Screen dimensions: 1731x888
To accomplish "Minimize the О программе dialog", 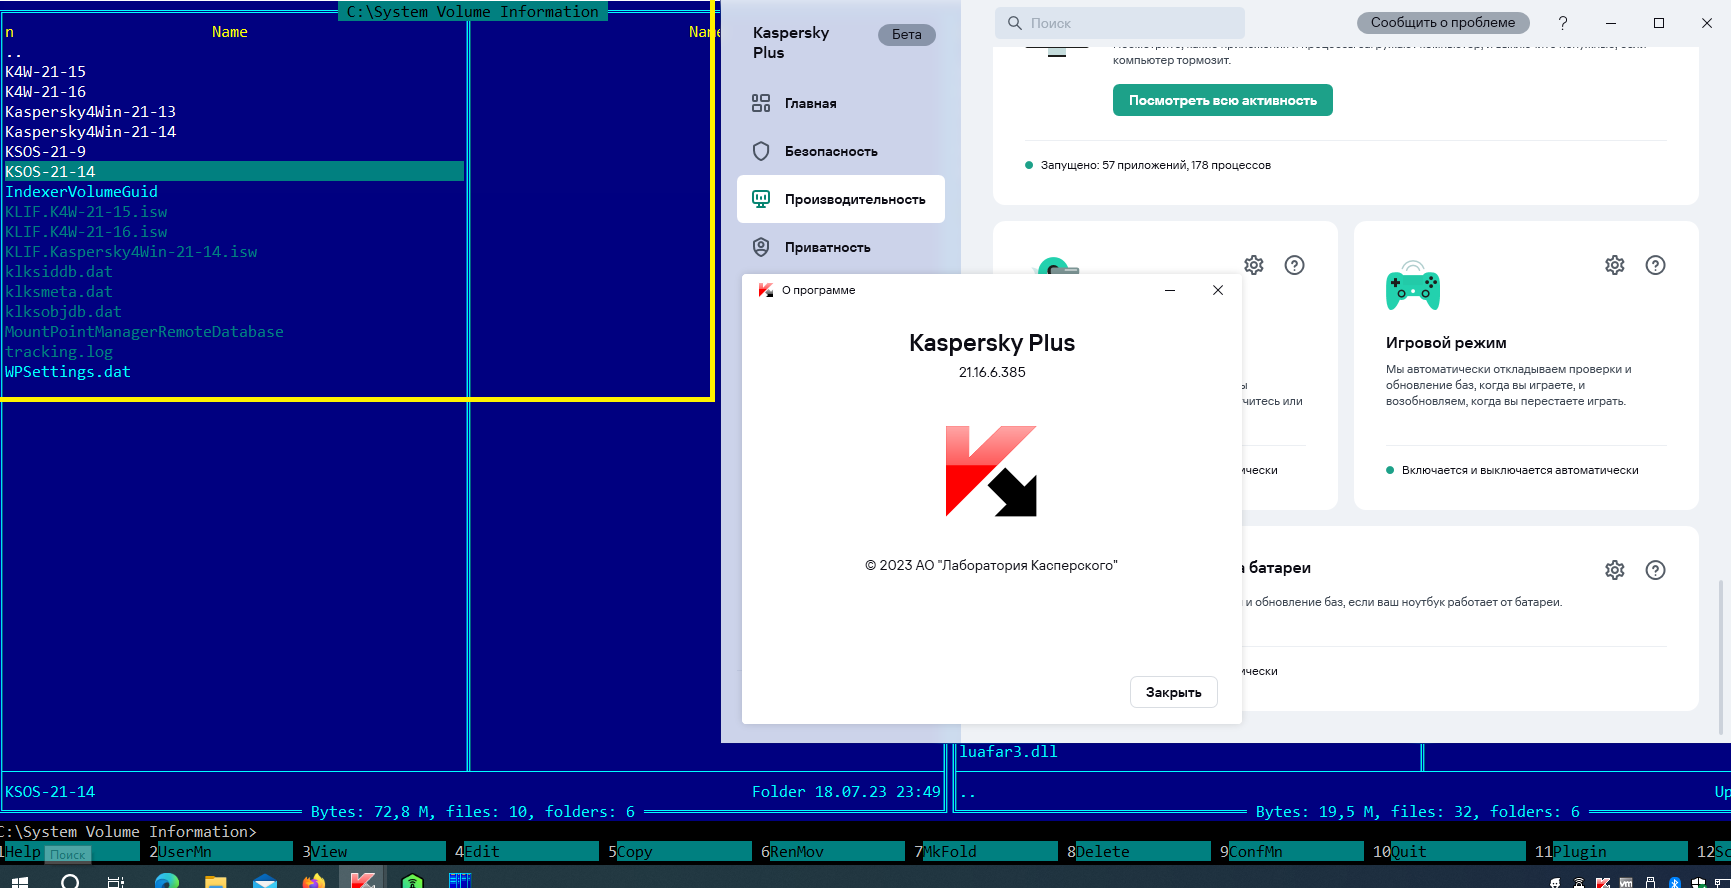I will click(1170, 290).
